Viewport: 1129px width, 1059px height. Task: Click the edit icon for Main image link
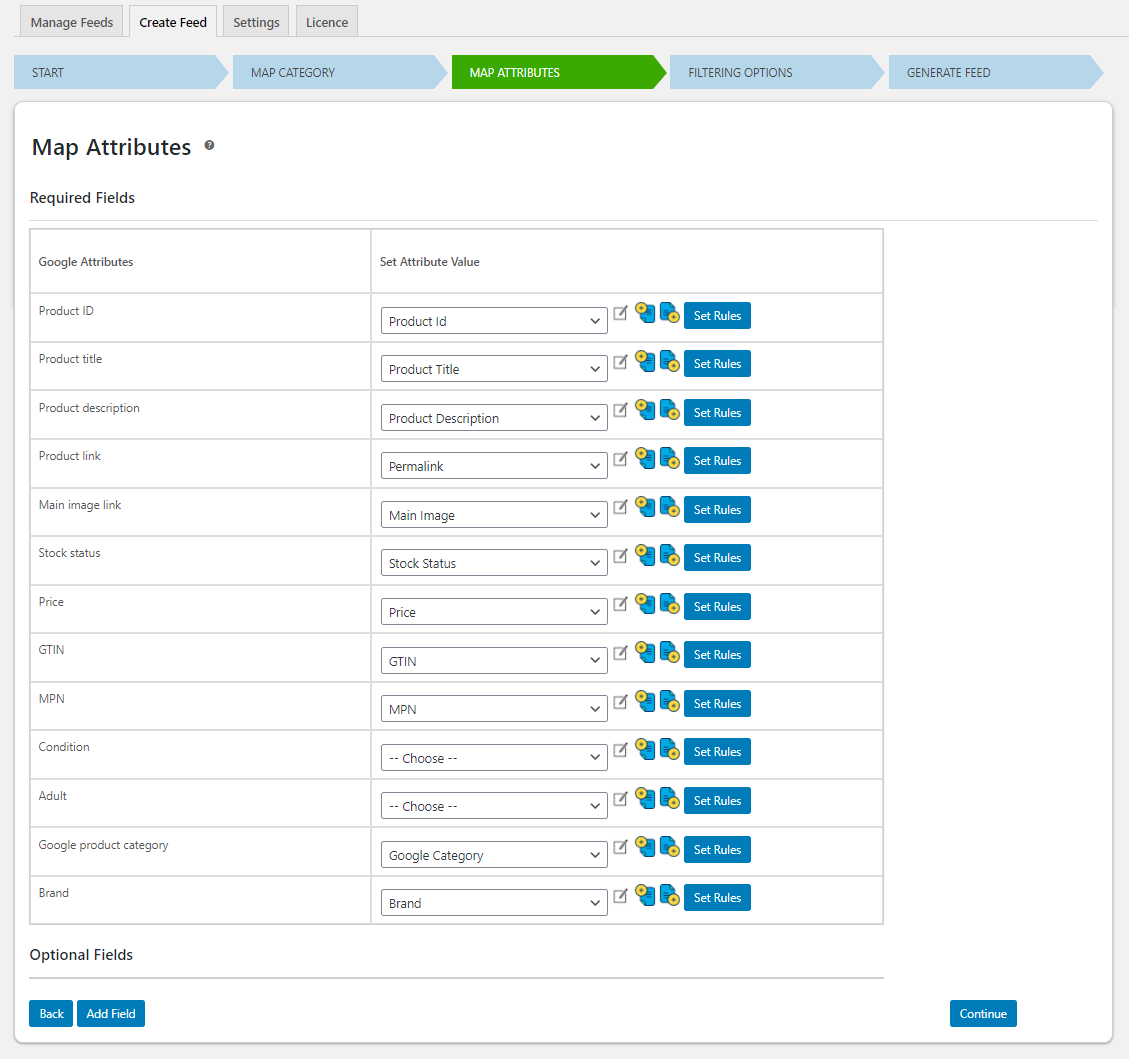(620, 507)
